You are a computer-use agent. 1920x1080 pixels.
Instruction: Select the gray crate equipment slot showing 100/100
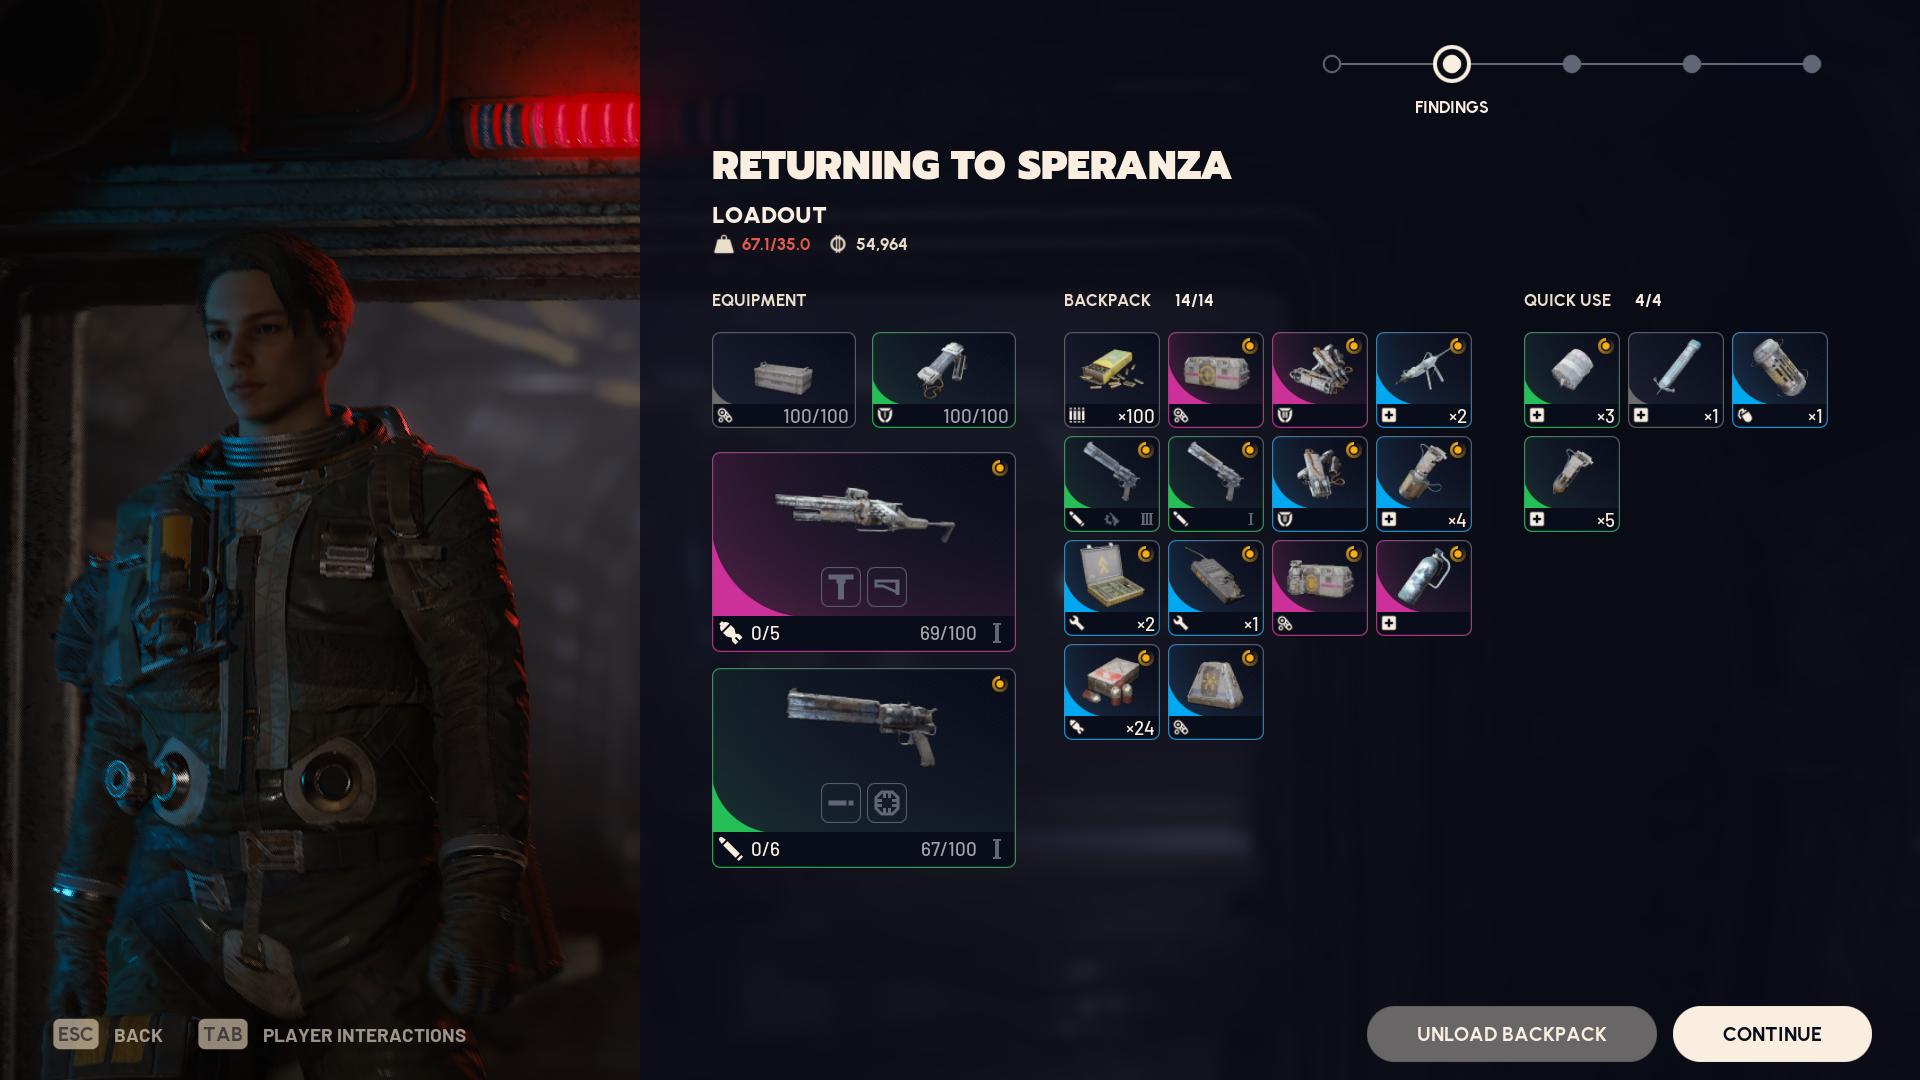point(783,380)
